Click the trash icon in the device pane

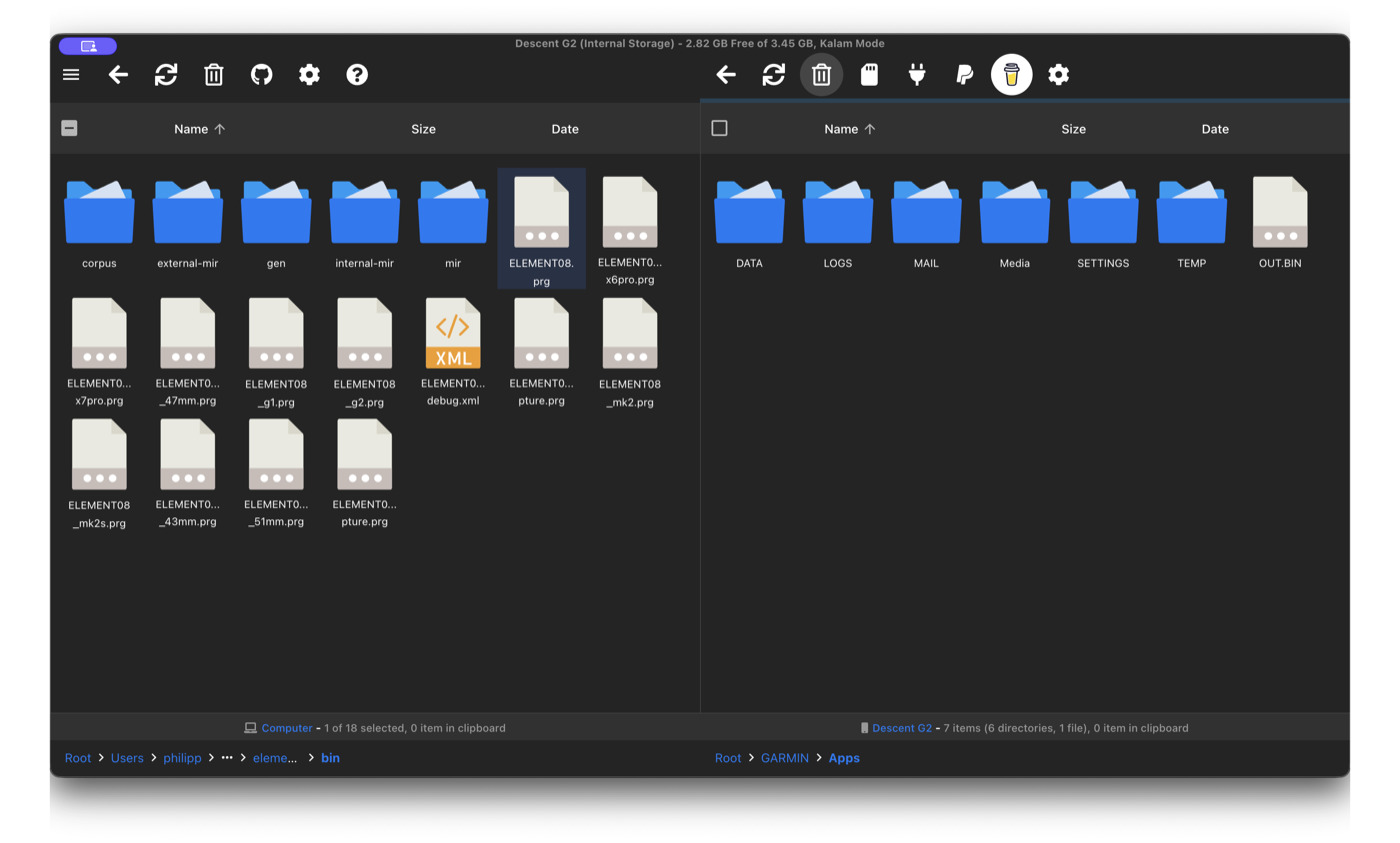tap(821, 75)
